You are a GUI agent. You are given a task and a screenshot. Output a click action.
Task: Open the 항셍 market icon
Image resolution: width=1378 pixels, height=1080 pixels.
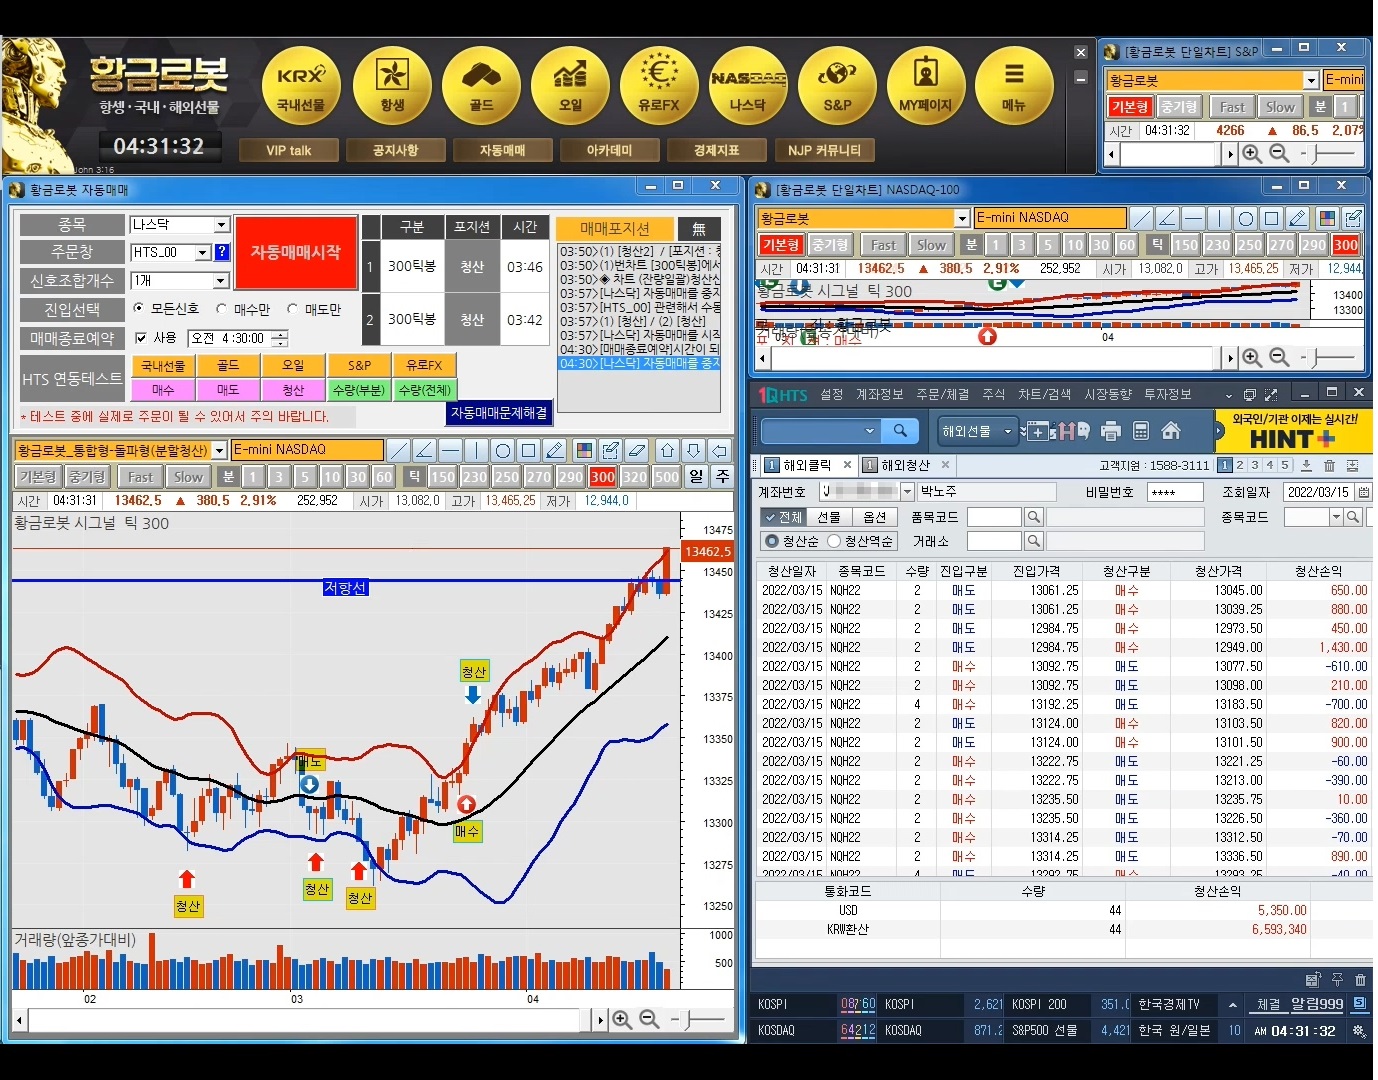392,86
